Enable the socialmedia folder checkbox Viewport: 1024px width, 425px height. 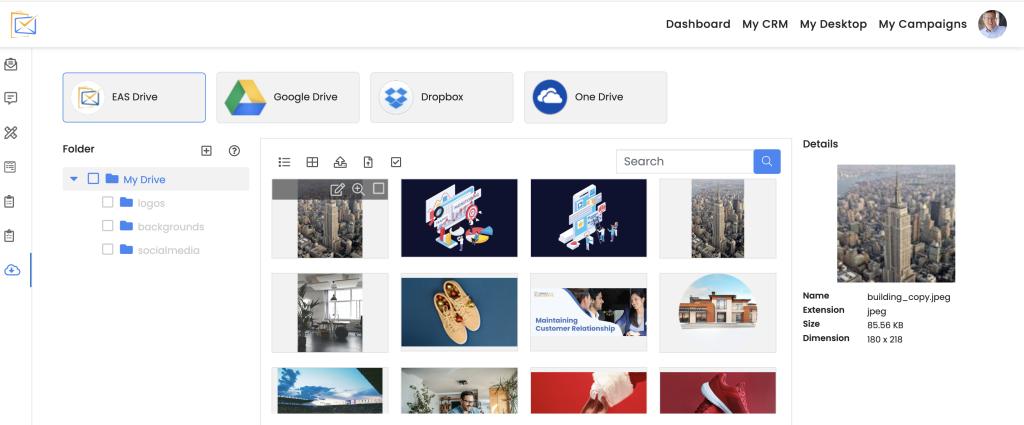click(108, 249)
